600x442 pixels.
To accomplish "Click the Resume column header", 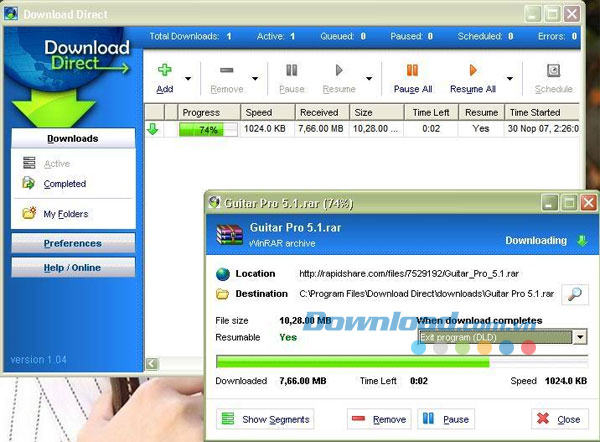I will coord(481,112).
